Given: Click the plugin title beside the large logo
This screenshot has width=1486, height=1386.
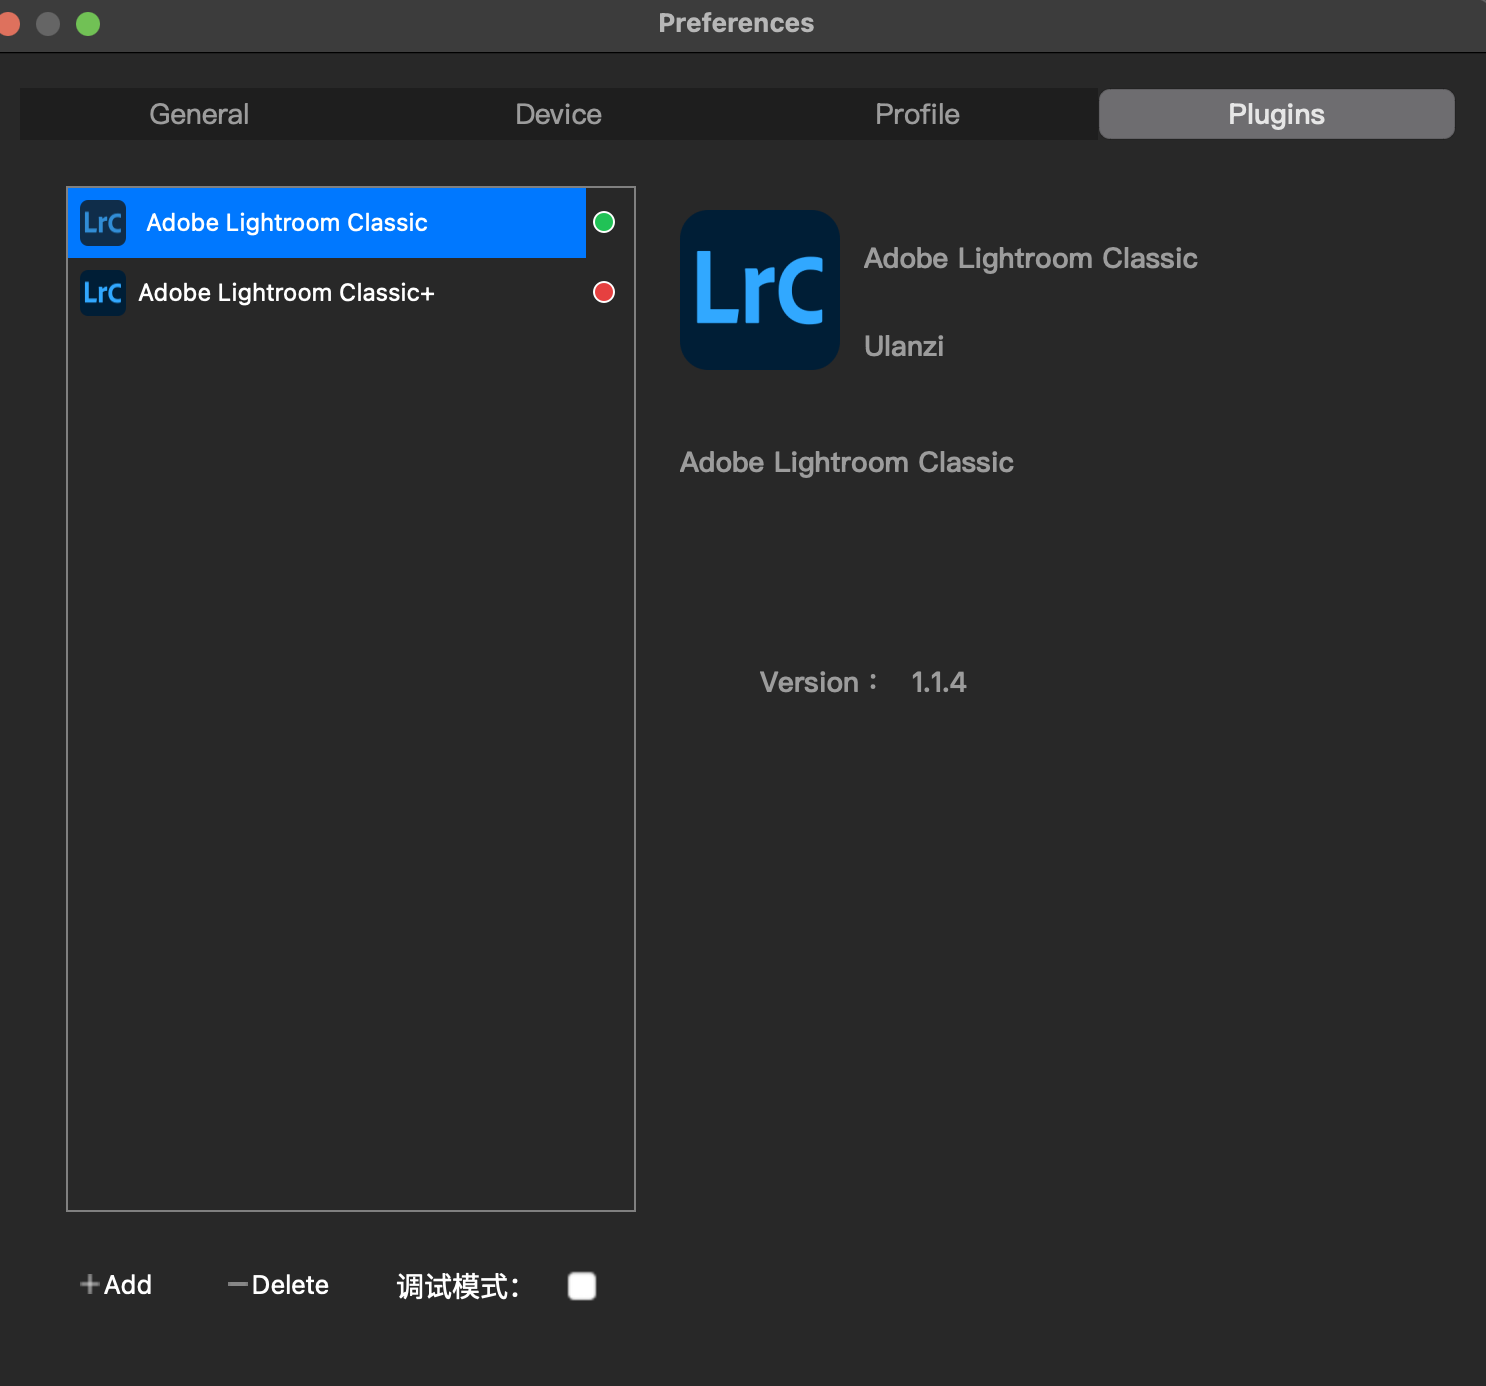Looking at the screenshot, I should pos(1031,258).
